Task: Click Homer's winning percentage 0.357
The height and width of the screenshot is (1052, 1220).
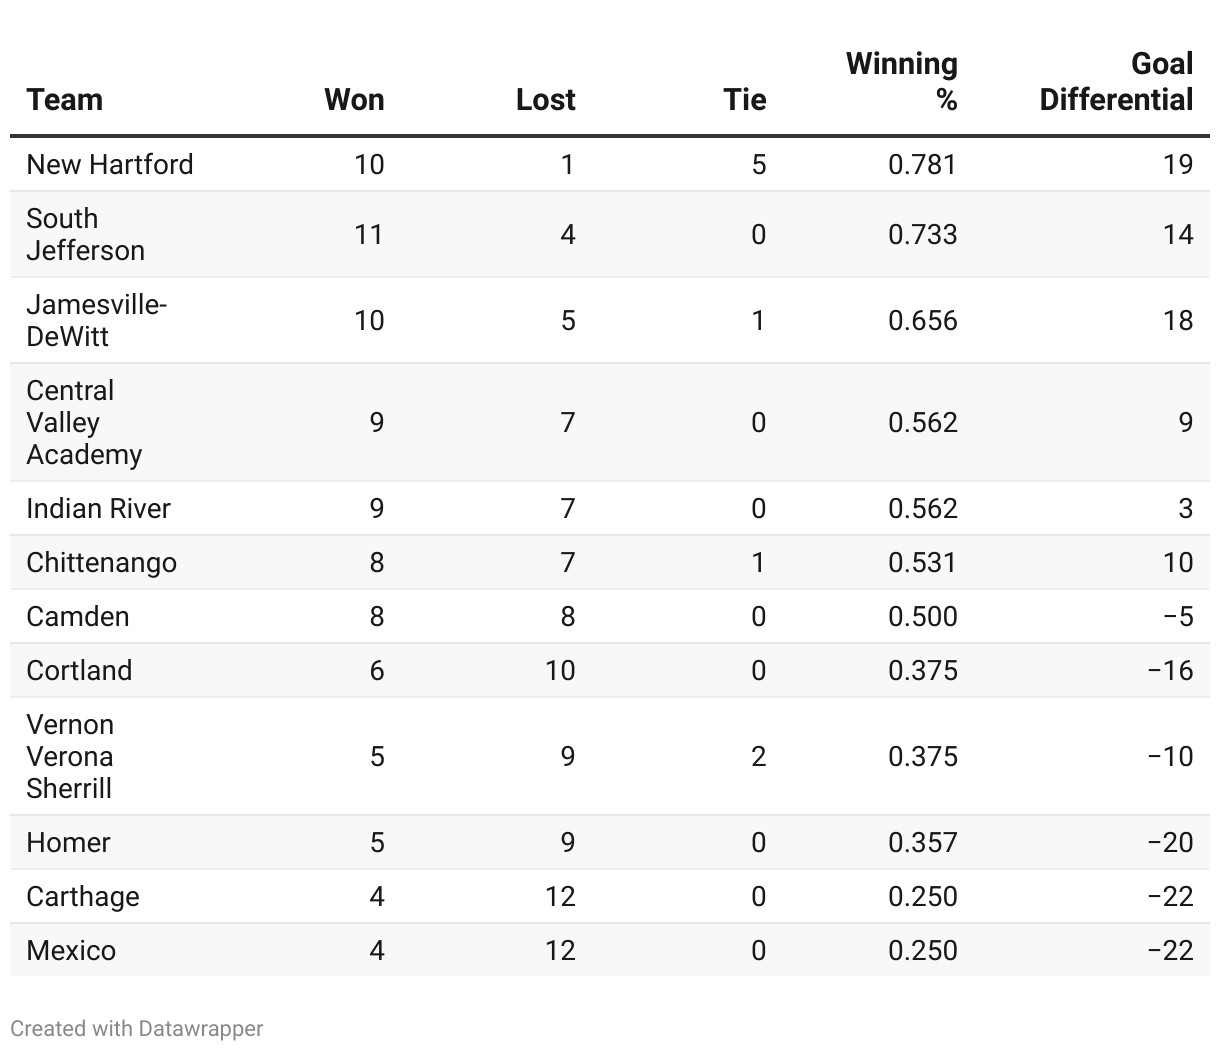Action: pos(922,842)
